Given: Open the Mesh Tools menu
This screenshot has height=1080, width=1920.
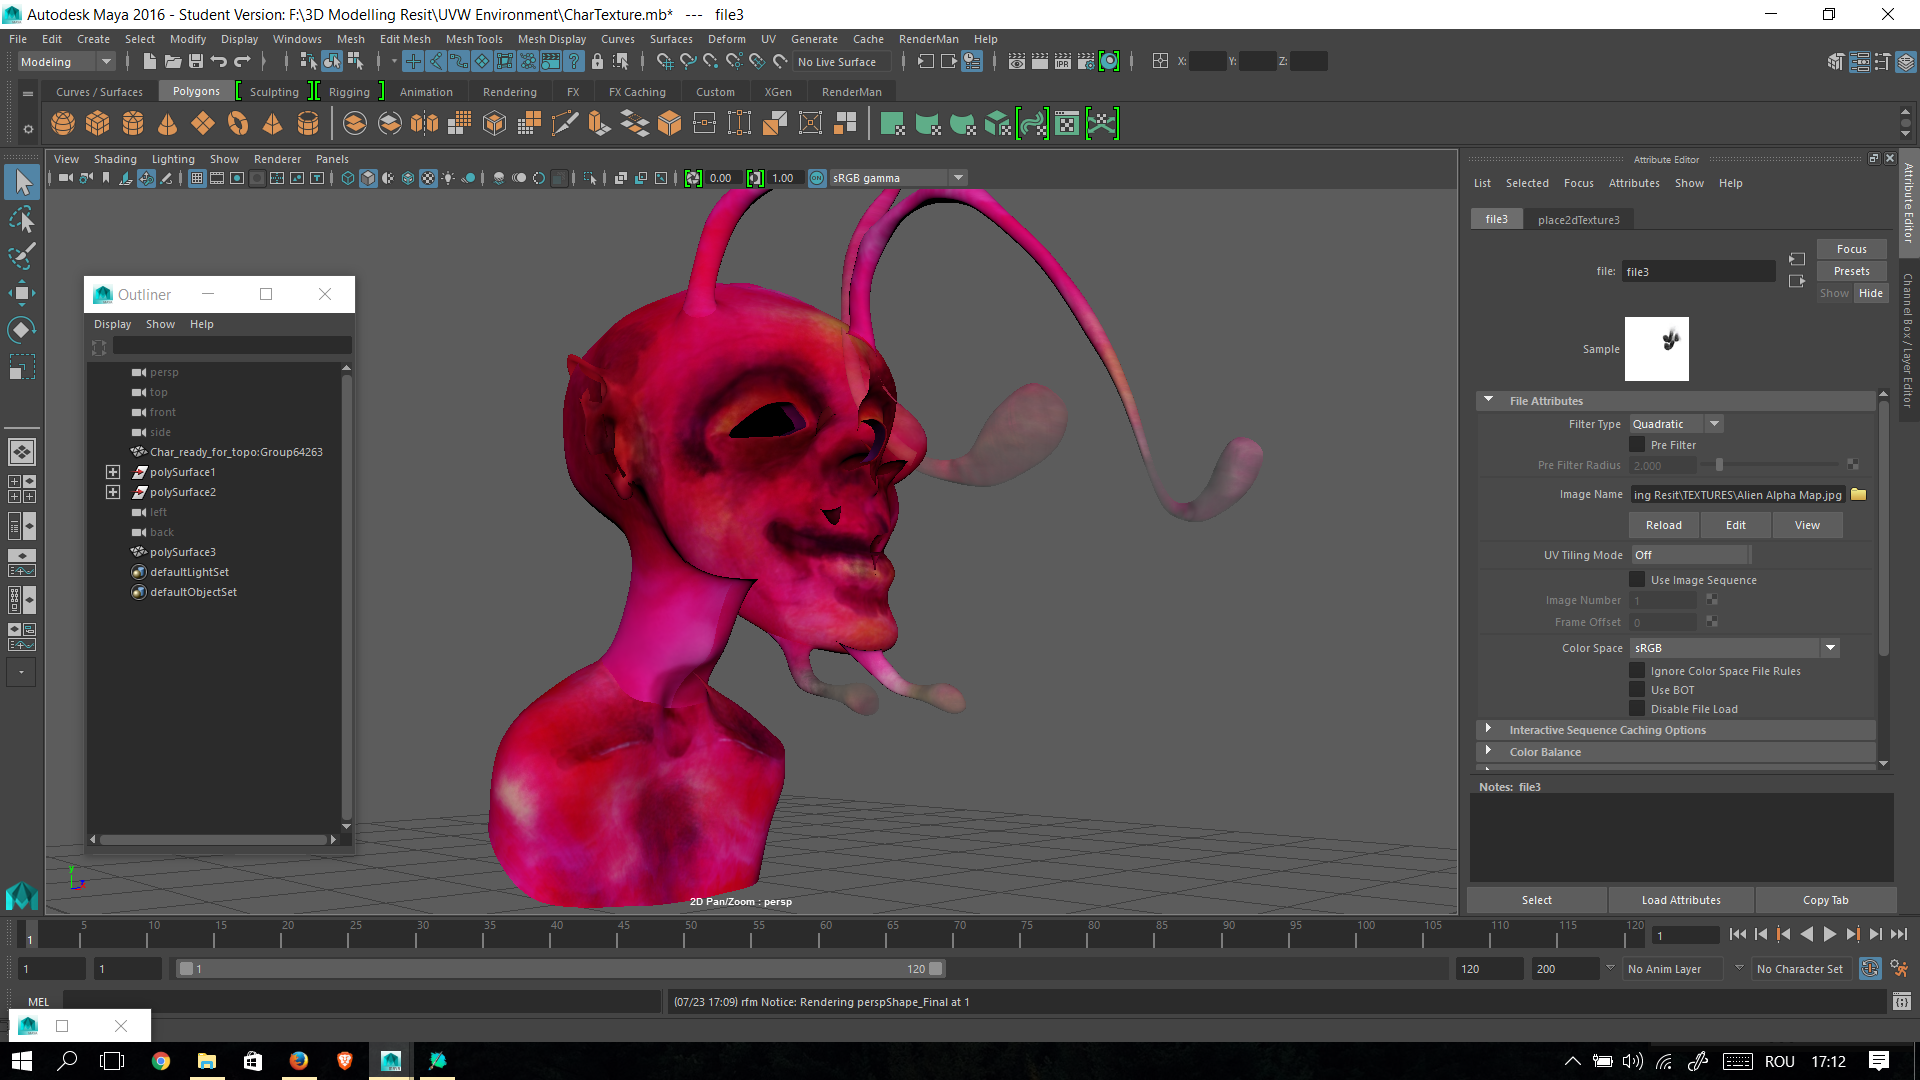Looking at the screenshot, I should coord(474,39).
